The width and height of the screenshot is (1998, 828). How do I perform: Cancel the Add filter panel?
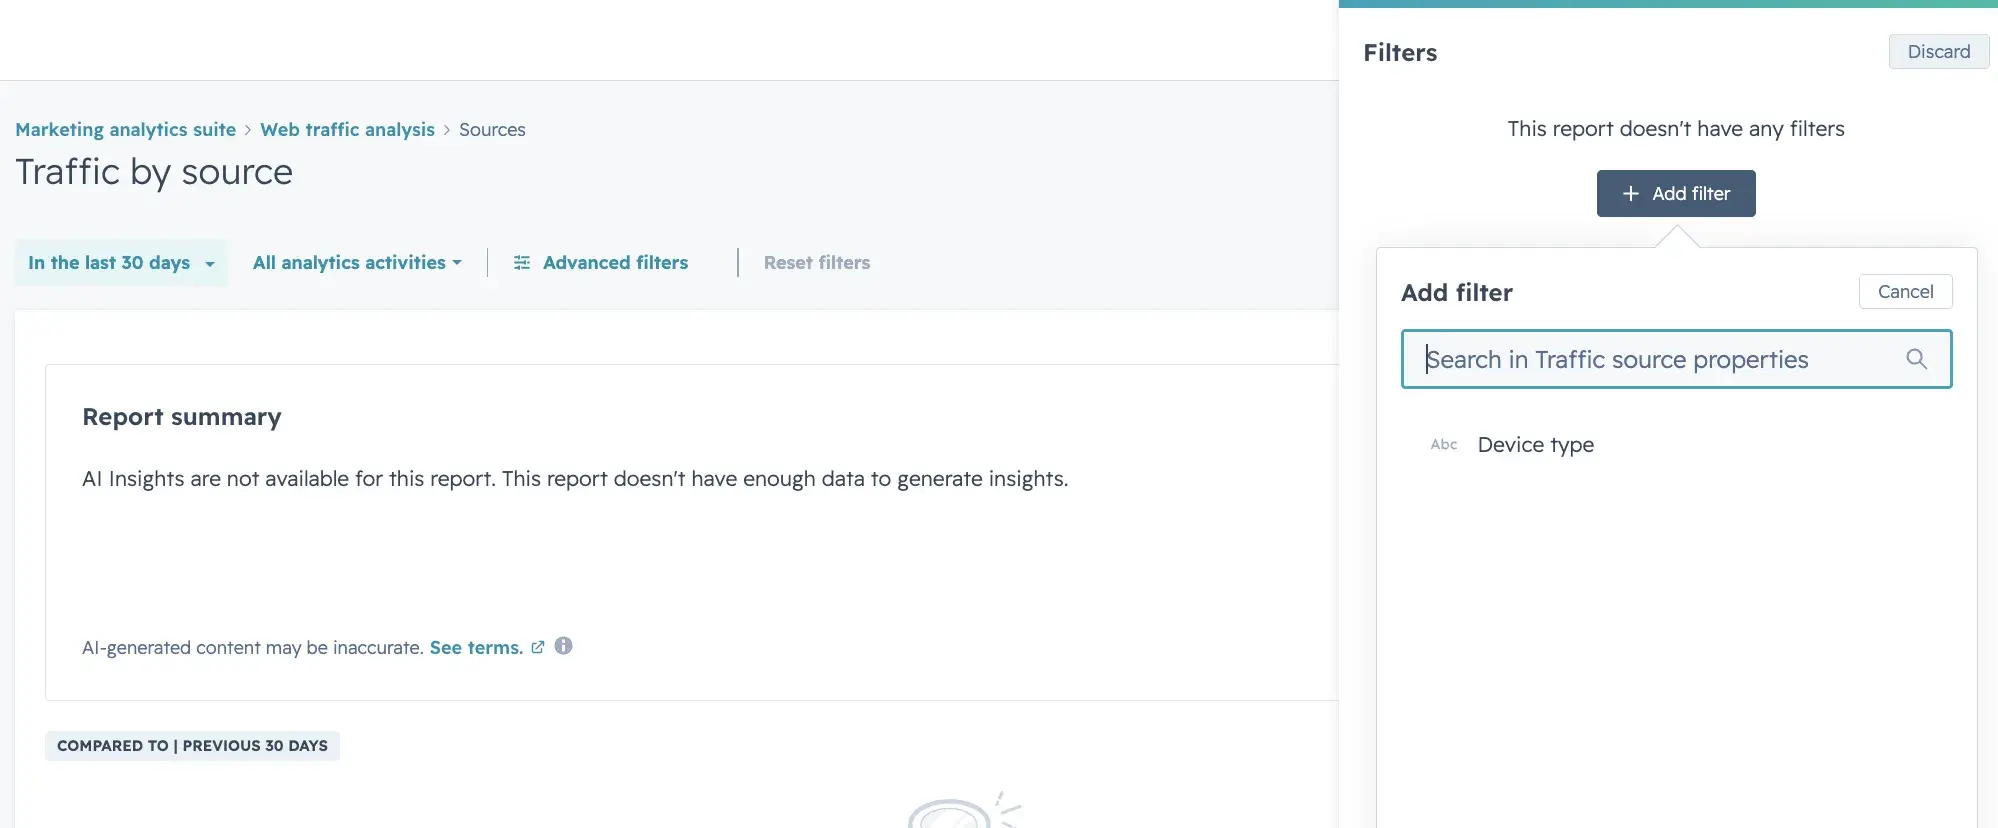click(x=1905, y=292)
